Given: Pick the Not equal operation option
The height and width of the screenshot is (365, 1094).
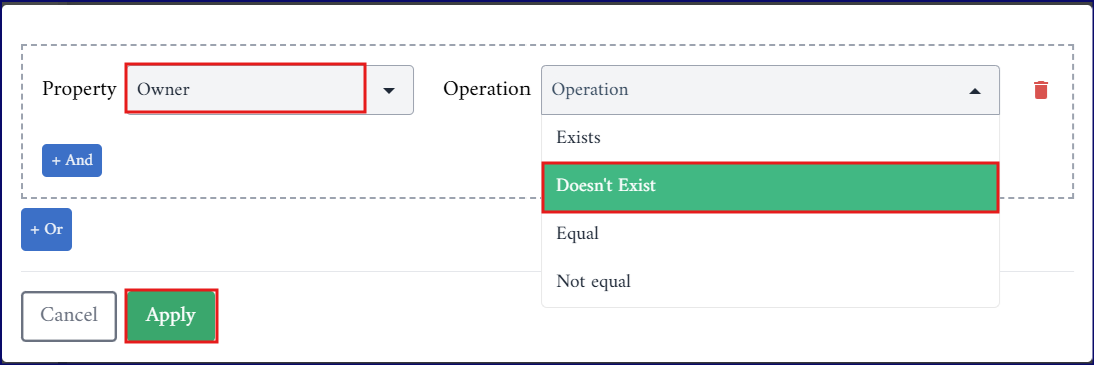Looking at the screenshot, I should [770, 281].
